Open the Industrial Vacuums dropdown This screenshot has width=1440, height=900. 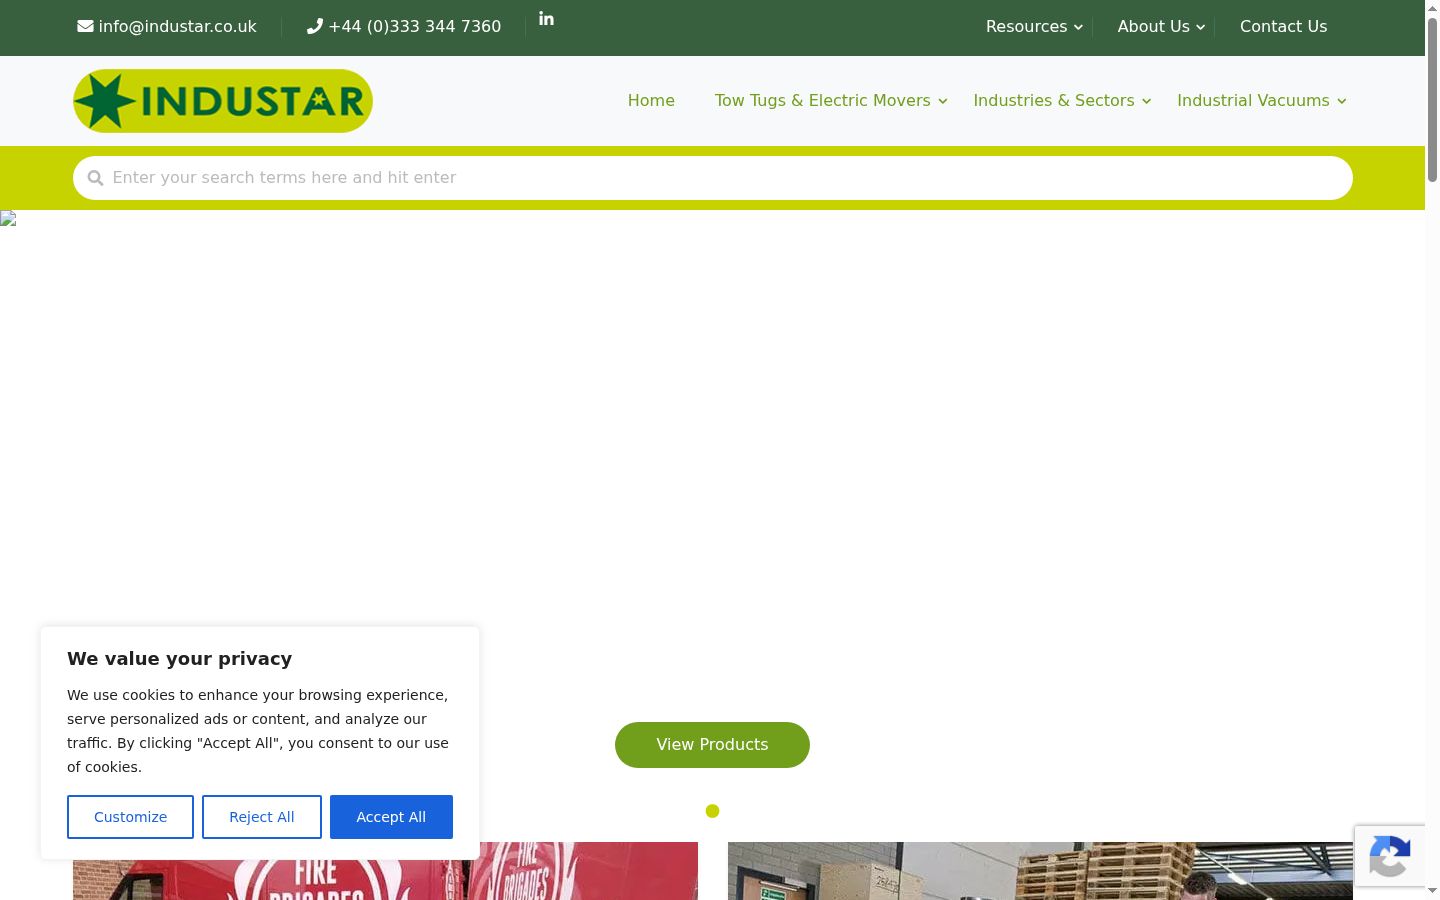click(1262, 101)
